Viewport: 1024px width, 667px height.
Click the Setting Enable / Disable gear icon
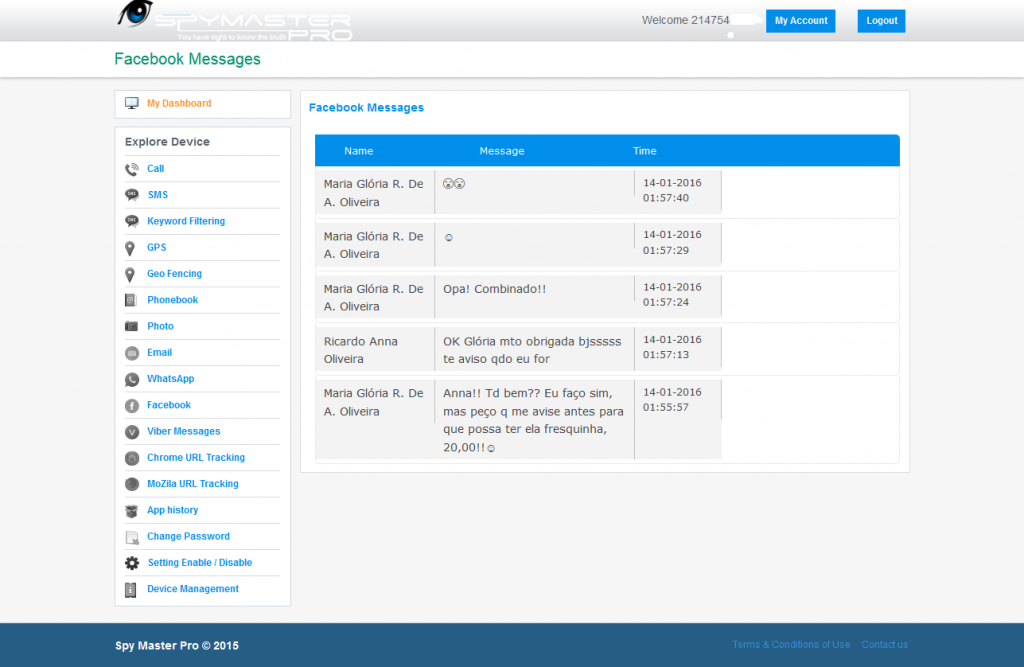(x=132, y=562)
